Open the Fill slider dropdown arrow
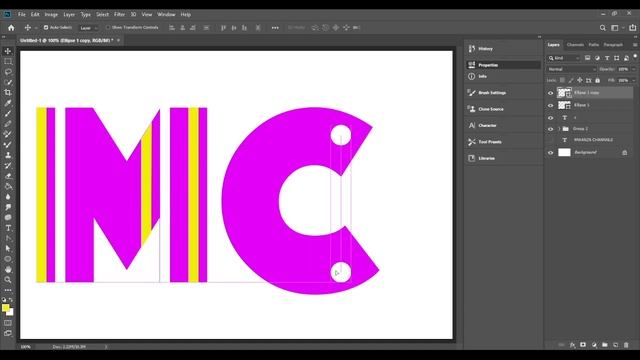The image size is (640, 360). point(634,80)
